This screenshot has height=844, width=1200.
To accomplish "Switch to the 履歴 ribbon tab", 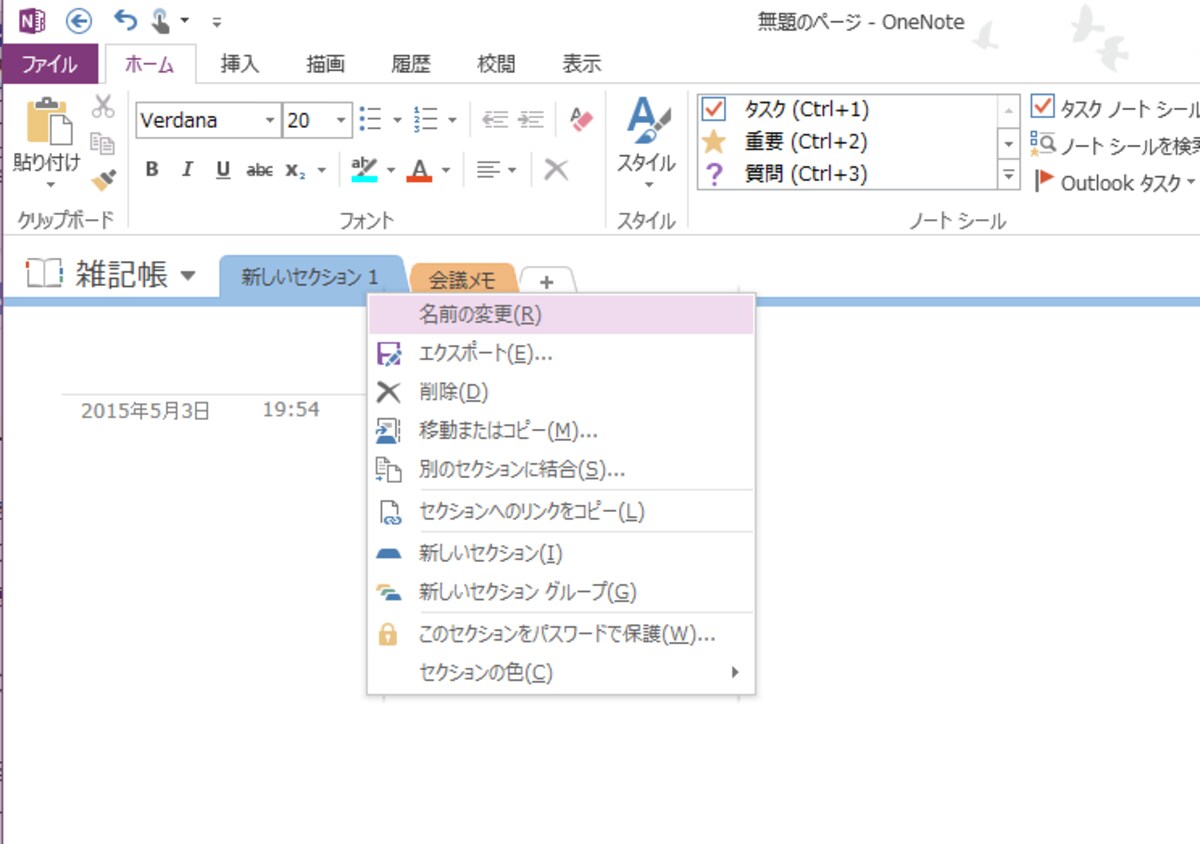I will (x=411, y=65).
